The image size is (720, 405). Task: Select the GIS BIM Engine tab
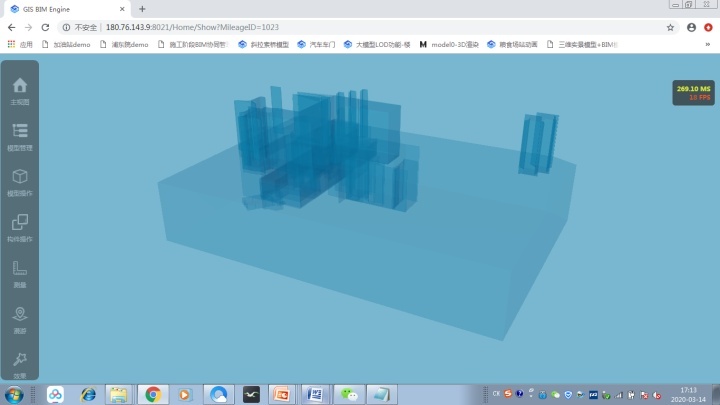(x=68, y=9)
